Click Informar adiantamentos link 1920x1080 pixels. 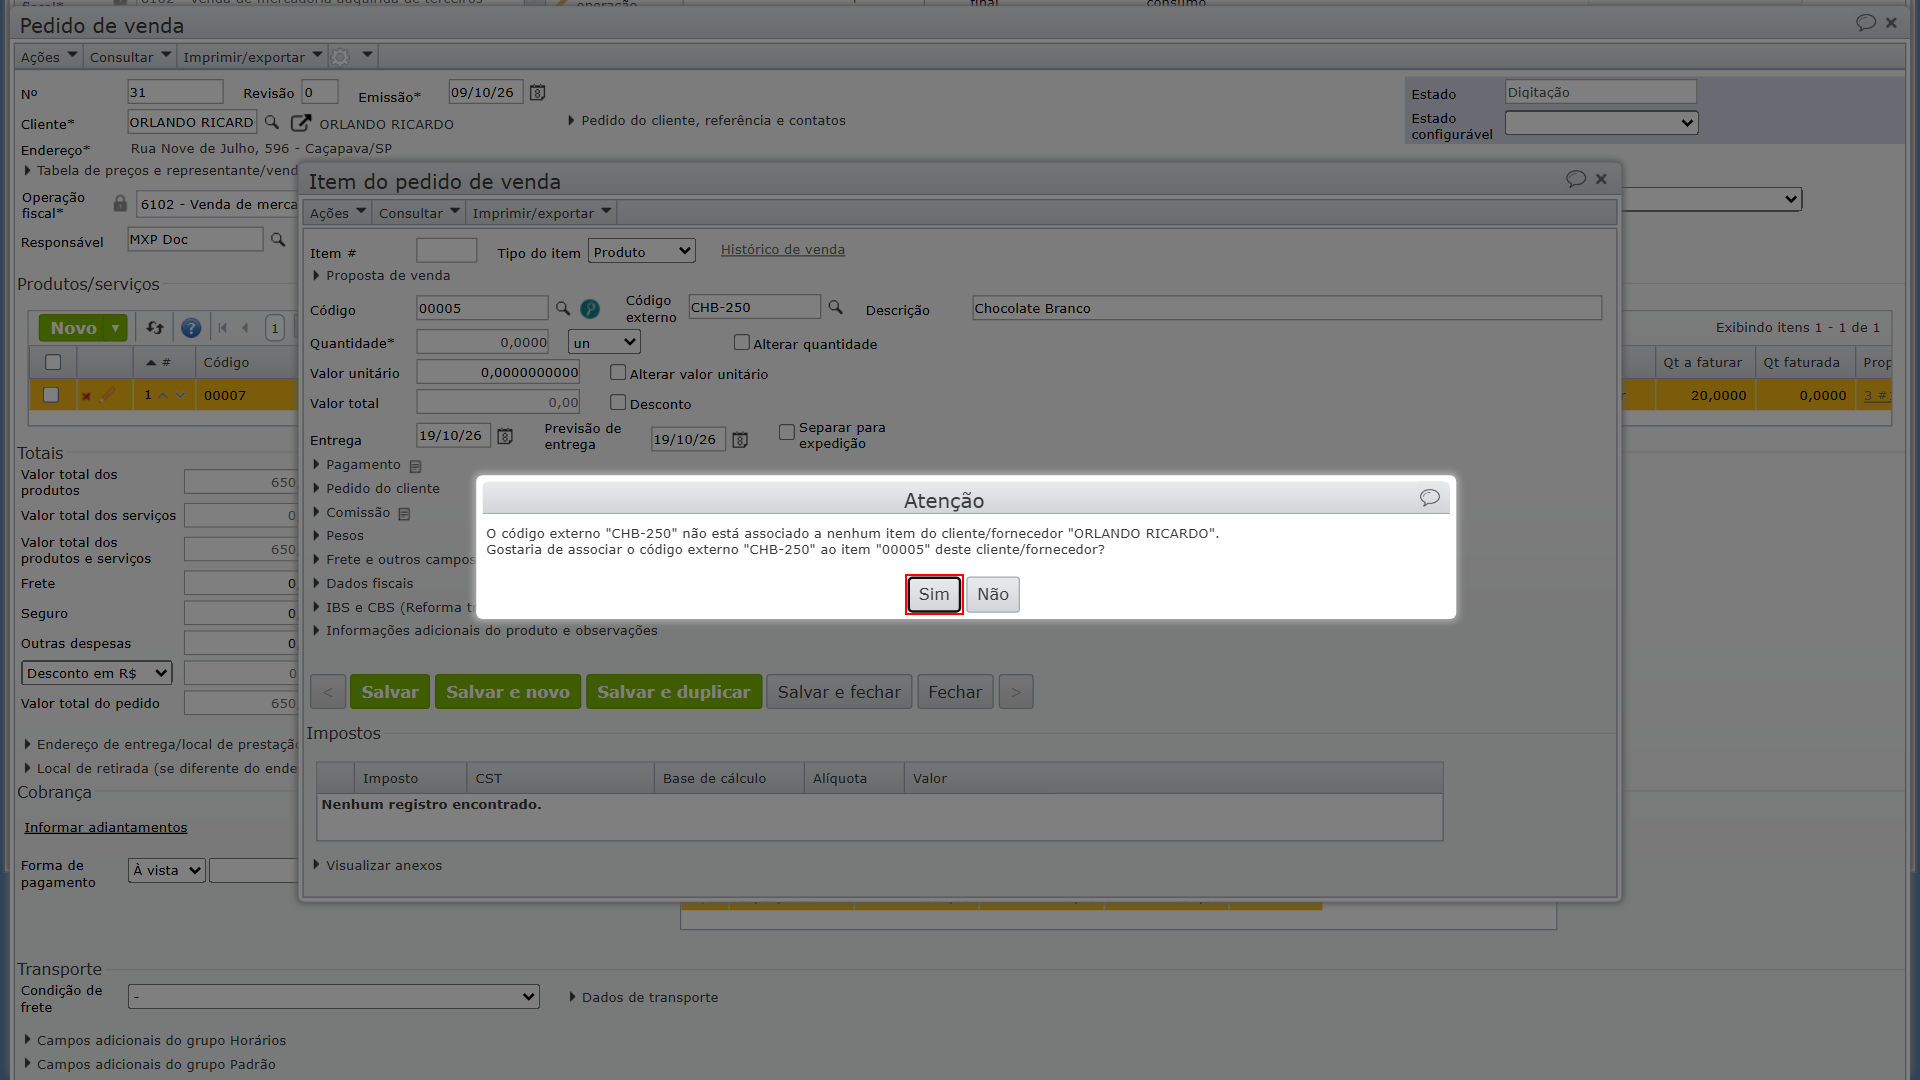(106, 828)
